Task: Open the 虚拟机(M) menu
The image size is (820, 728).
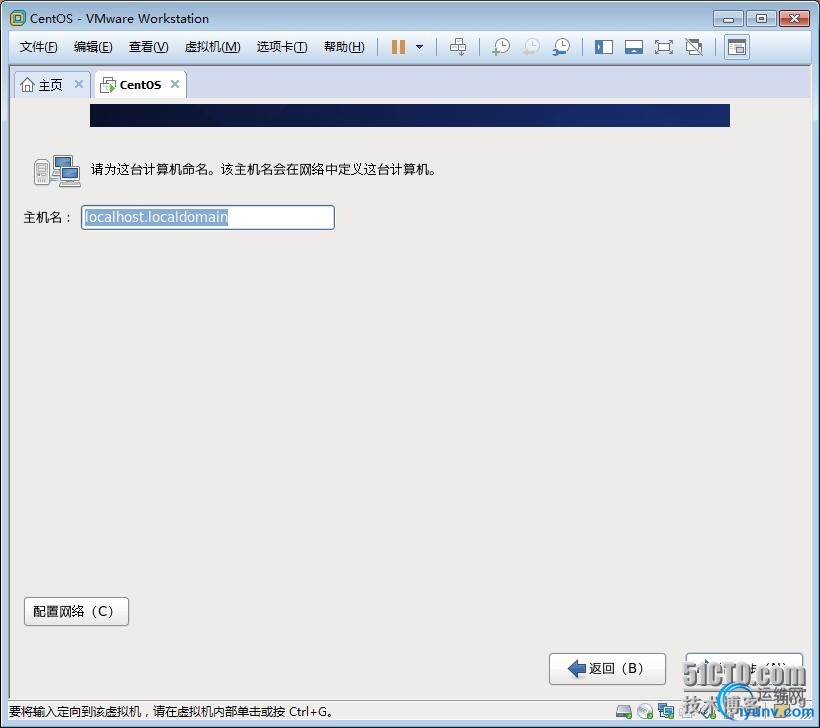Action: tap(212, 47)
